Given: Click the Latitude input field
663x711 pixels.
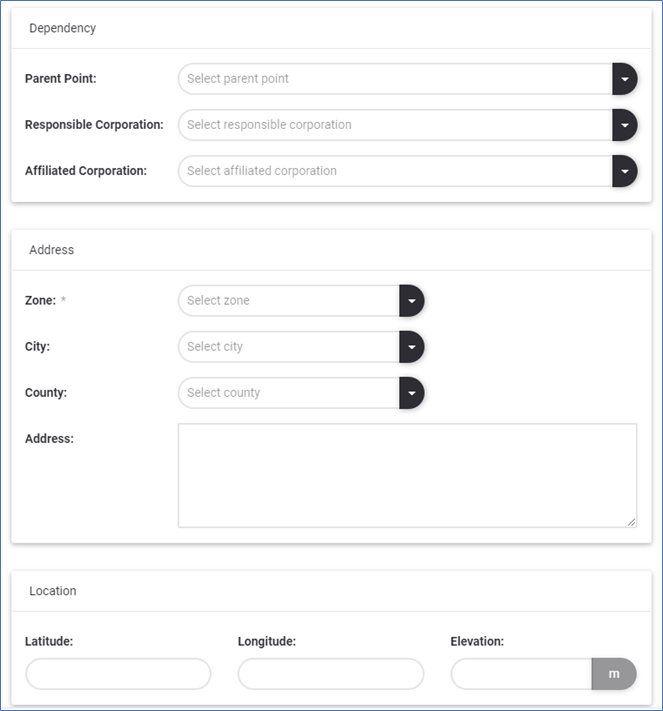Looking at the screenshot, I should pos(118,674).
